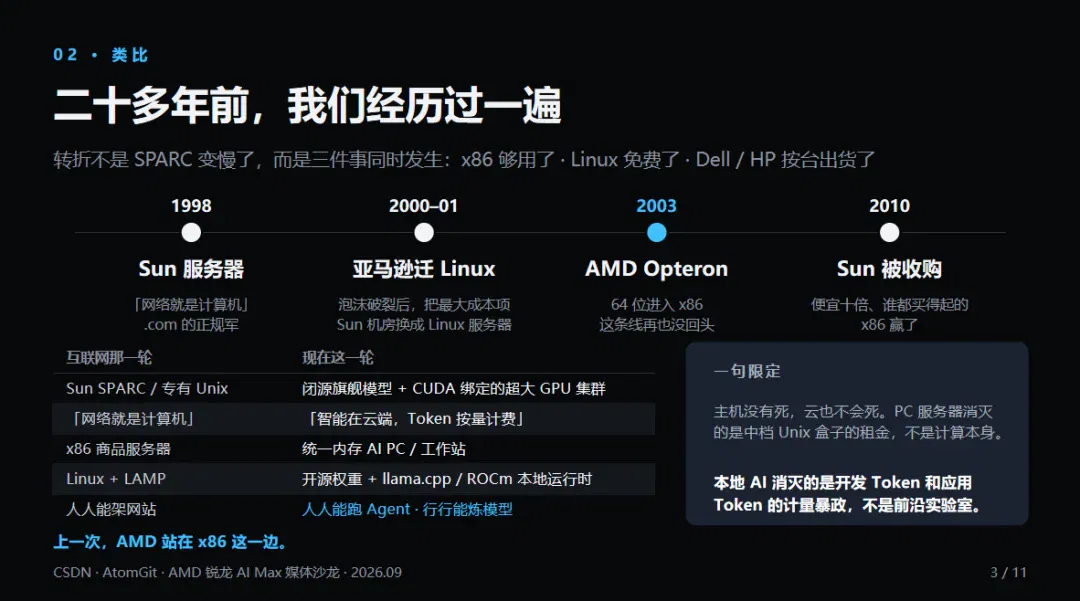Click the footer 'CSDN · AtomGit · AMD' text
Viewport: 1080px width, 601px height.
[x=127, y=572]
